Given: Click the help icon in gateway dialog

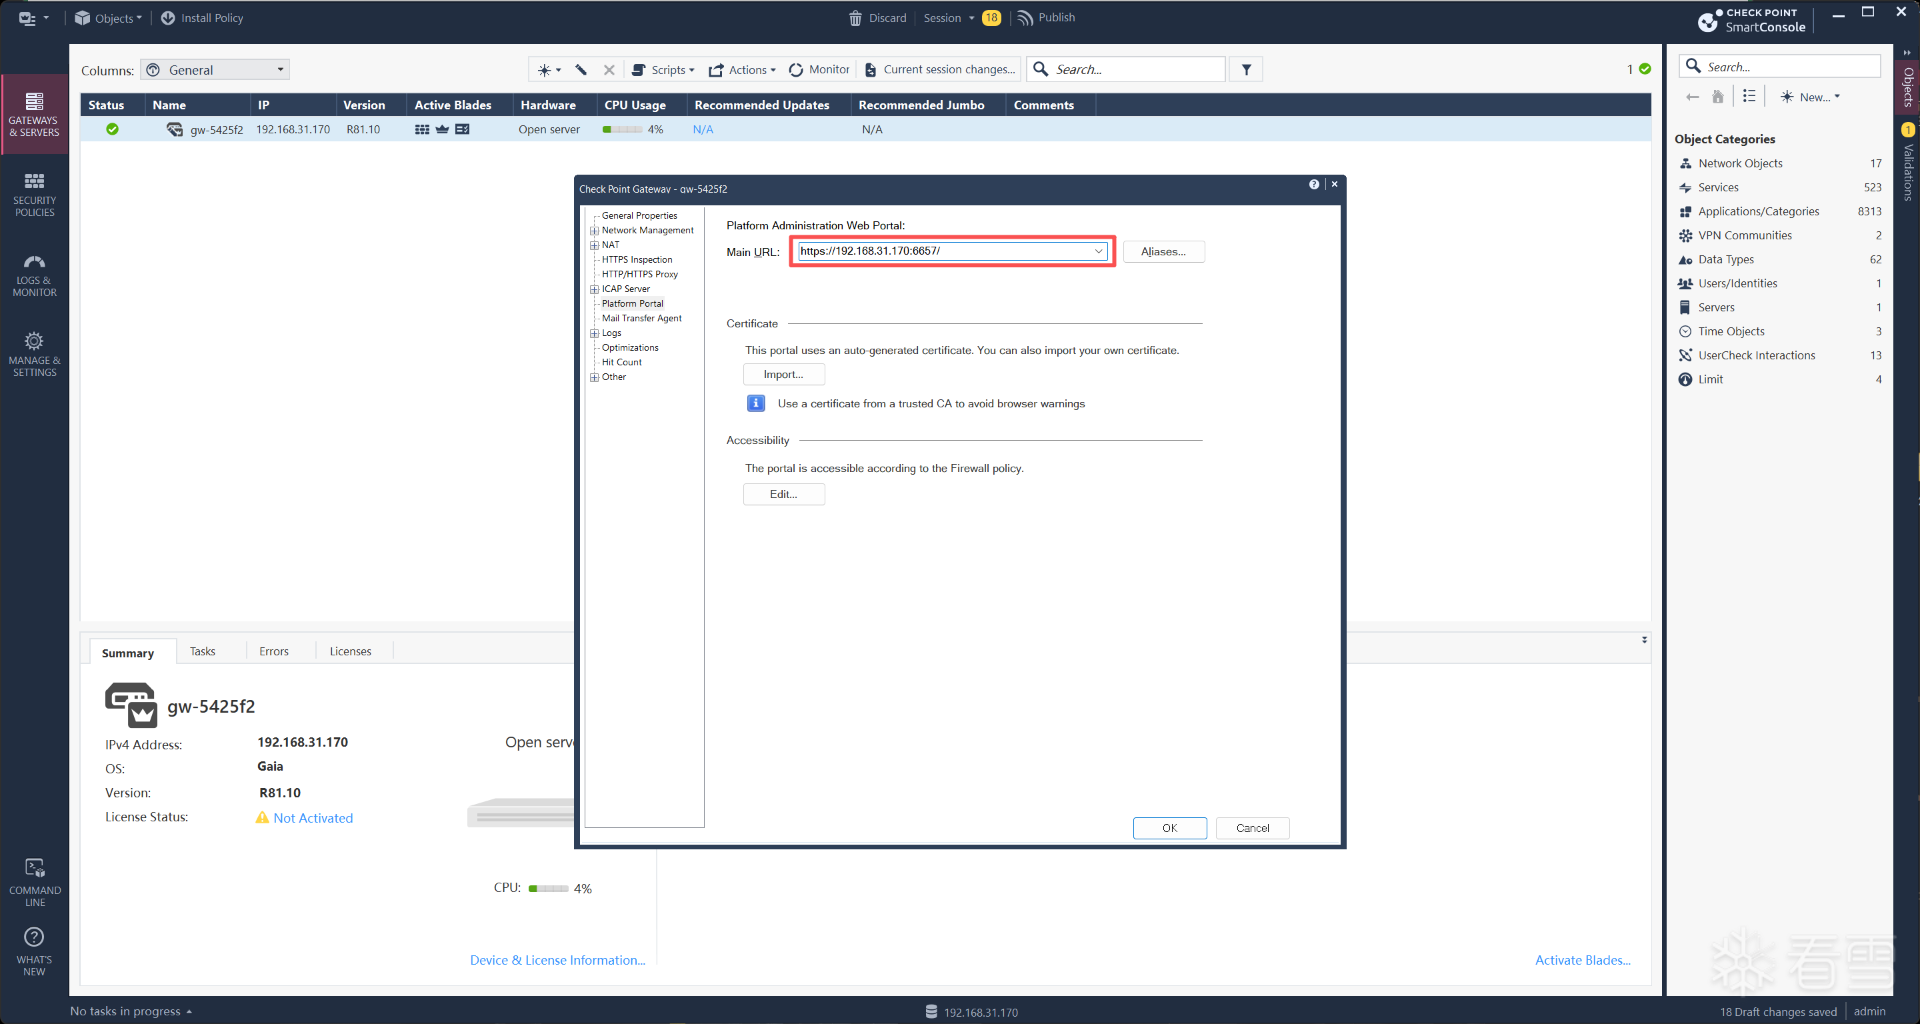Looking at the screenshot, I should pos(1314,185).
